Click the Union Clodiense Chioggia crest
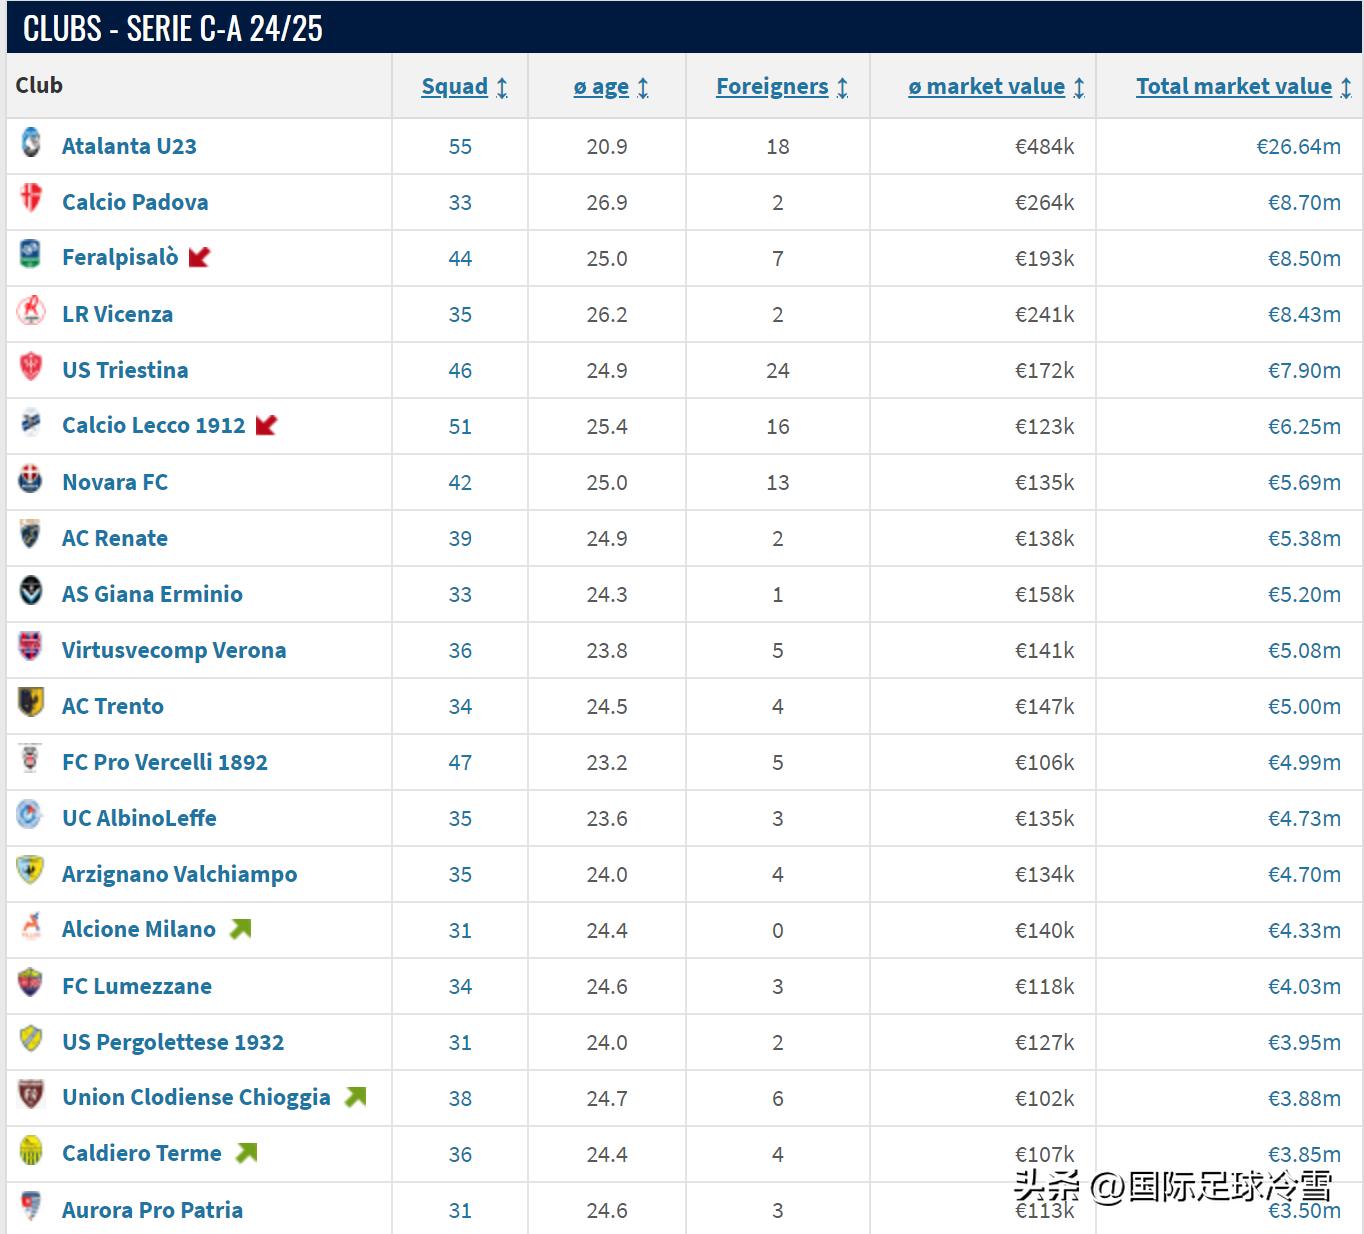 [x=31, y=1095]
